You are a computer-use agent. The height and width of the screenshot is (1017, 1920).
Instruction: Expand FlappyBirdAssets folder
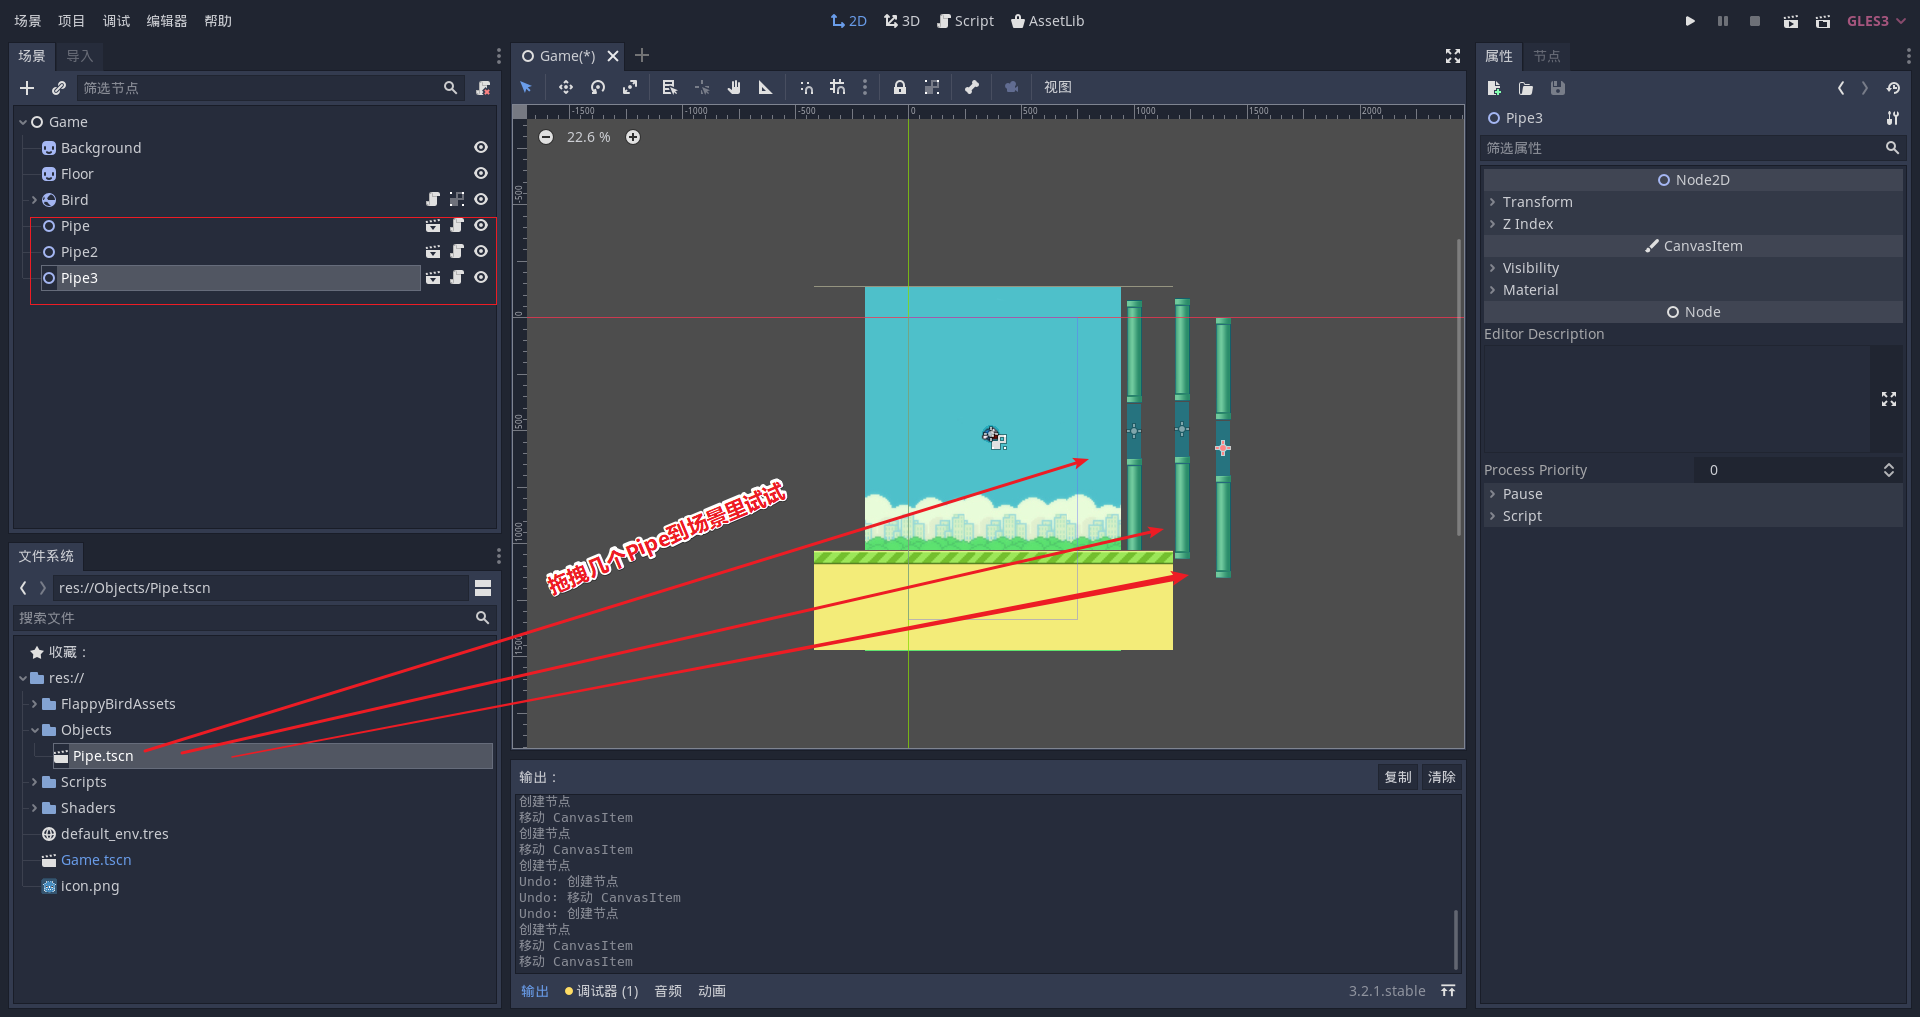(x=35, y=704)
